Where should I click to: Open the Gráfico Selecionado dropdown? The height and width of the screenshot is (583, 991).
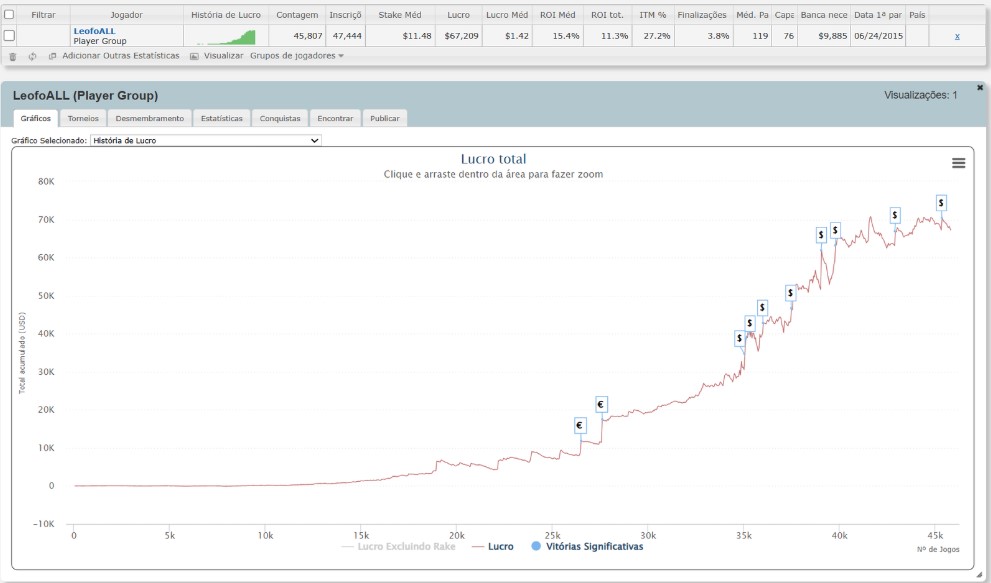coord(205,141)
